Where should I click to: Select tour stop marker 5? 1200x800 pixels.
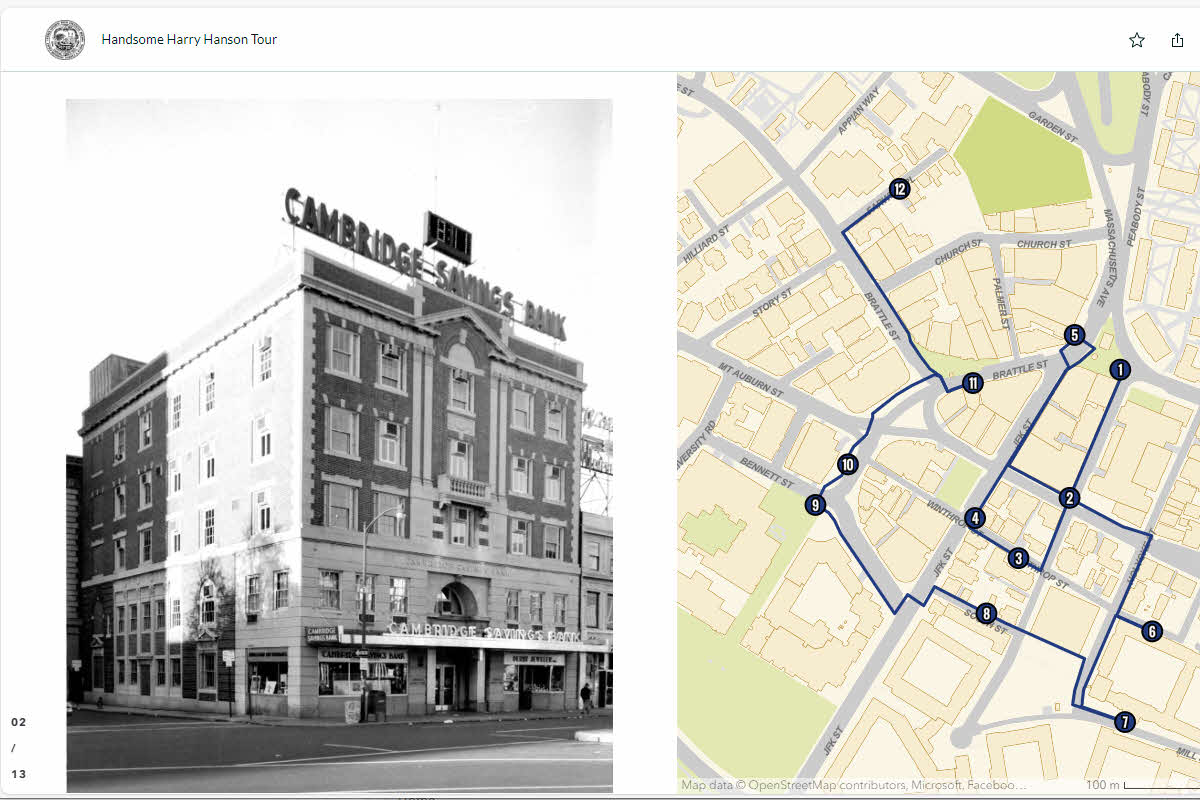1074,335
